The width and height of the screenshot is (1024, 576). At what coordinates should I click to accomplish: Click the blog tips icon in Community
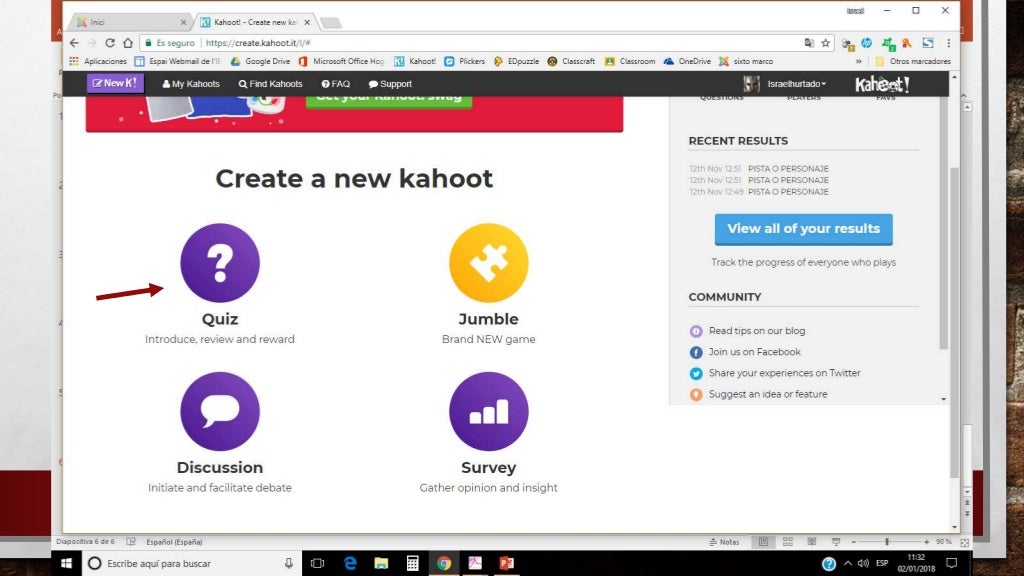(696, 331)
